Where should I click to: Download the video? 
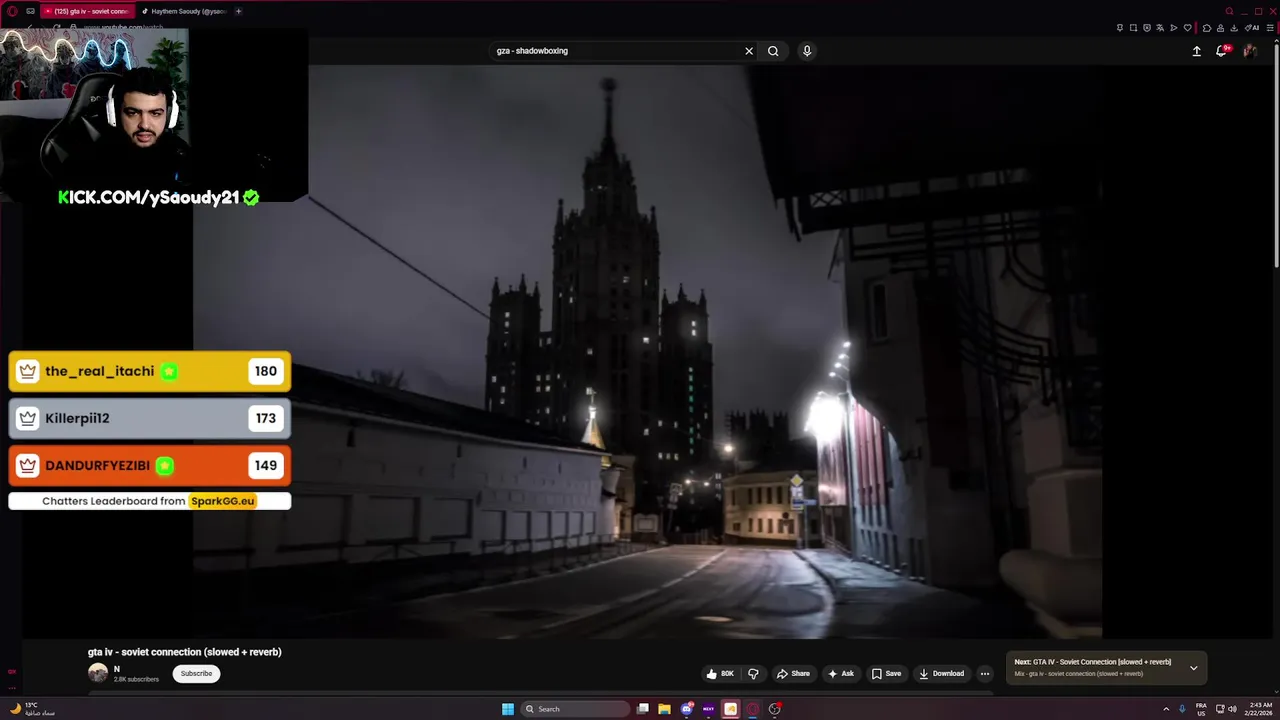(941, 674)
